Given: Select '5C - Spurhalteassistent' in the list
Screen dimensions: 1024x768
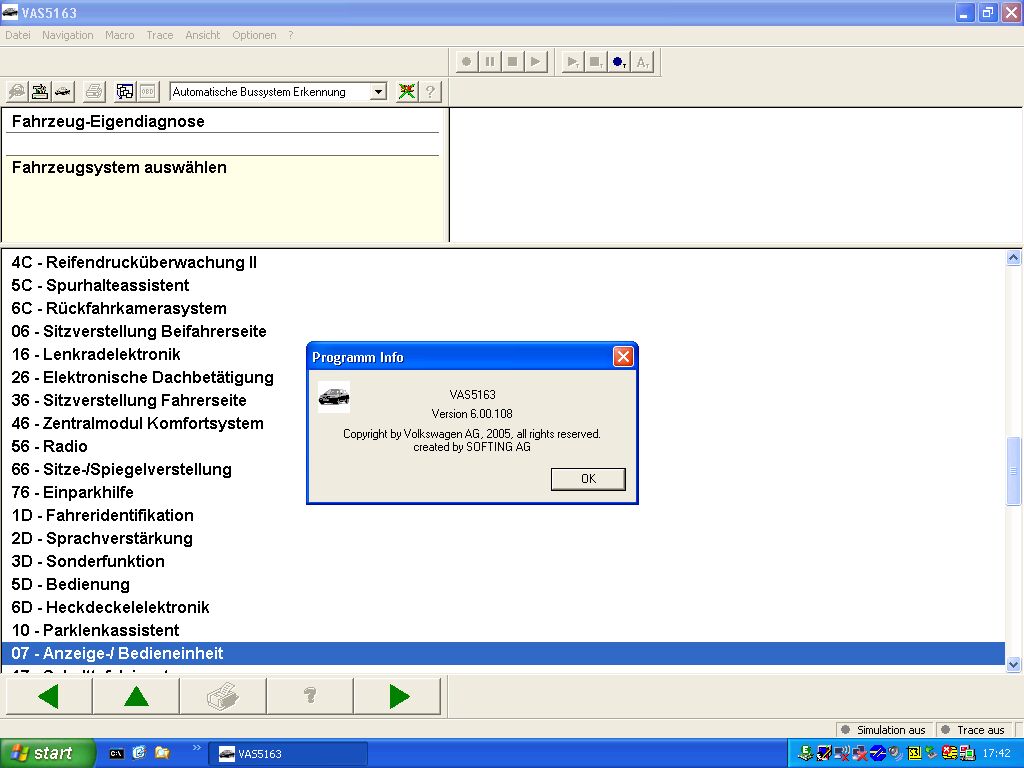Looking at the screenshot, I should click(x=503, y=285).
